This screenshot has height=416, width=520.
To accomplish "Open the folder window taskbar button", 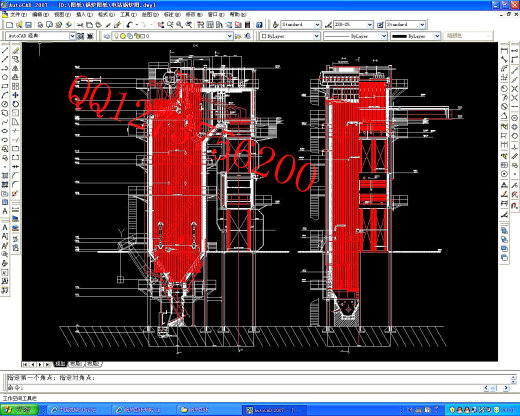I will pos(207,410).
